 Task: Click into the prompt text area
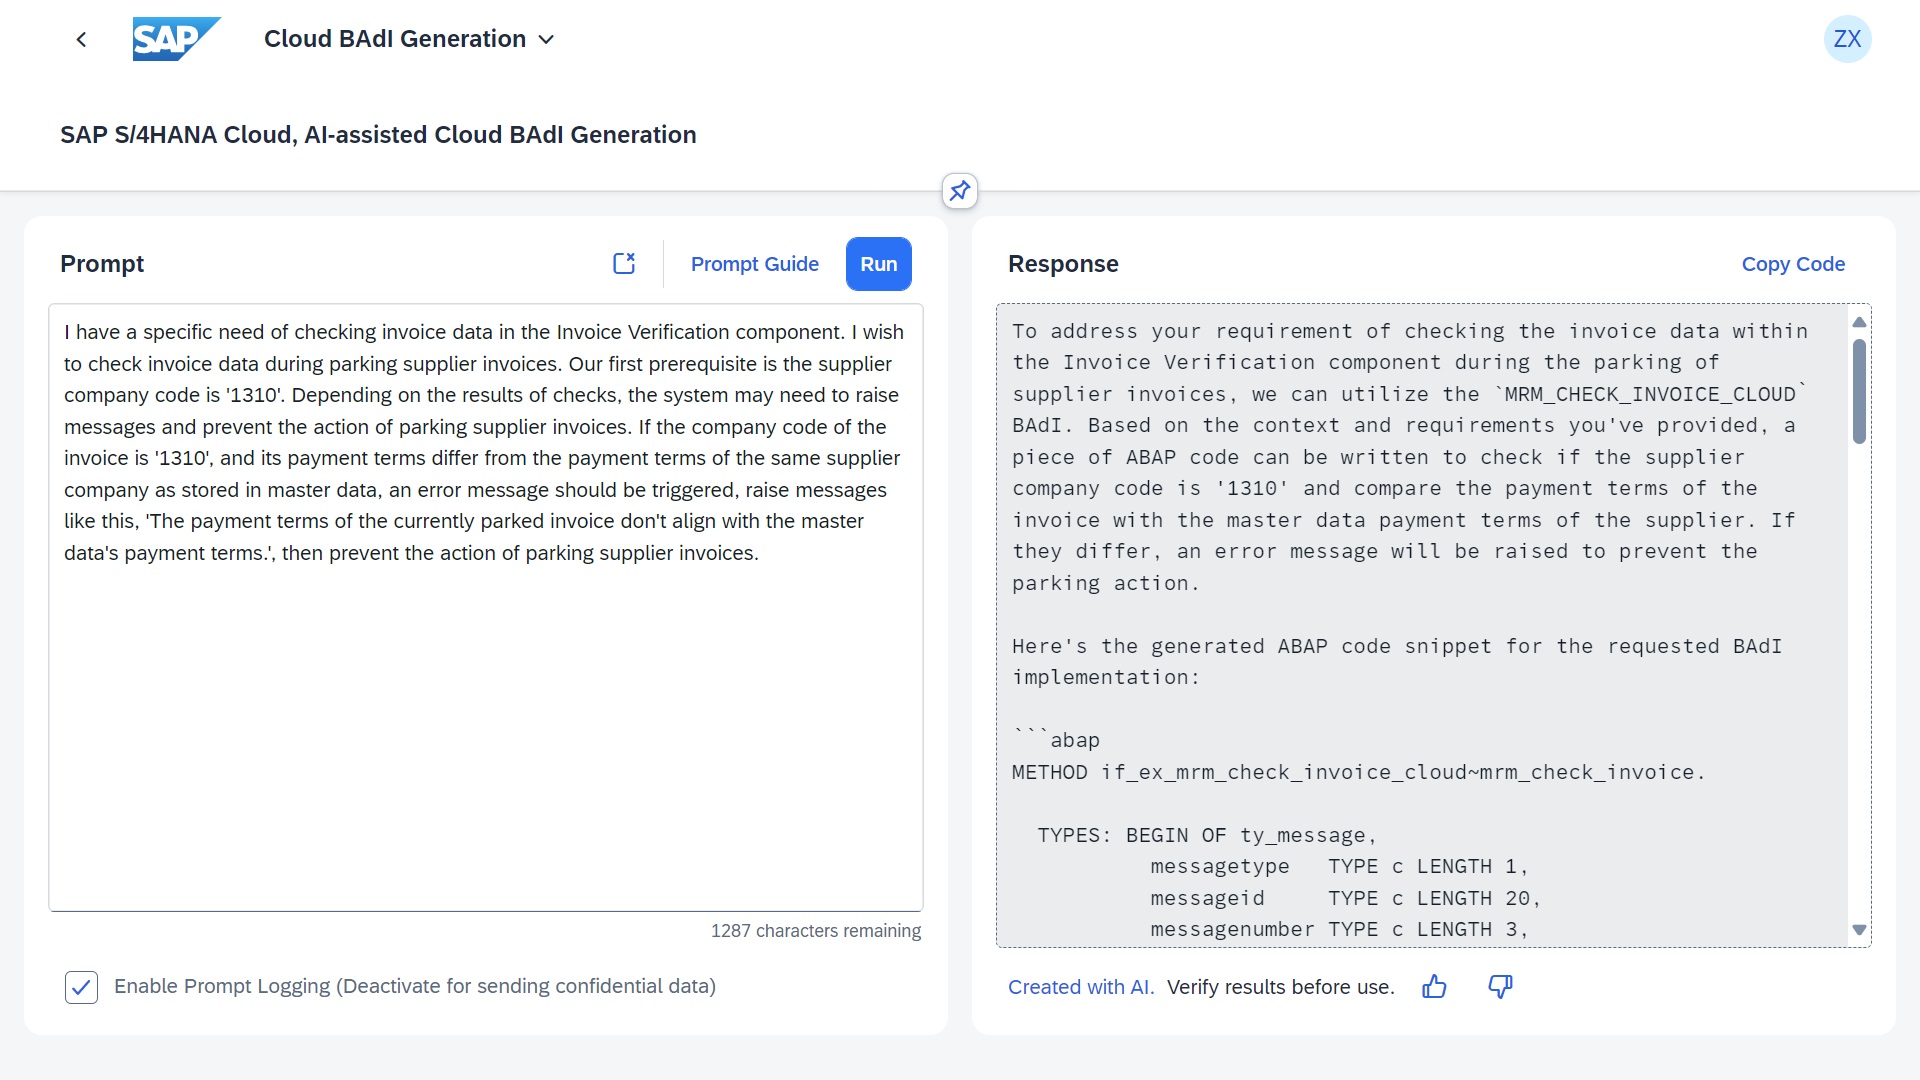click(x=485, y=607)
